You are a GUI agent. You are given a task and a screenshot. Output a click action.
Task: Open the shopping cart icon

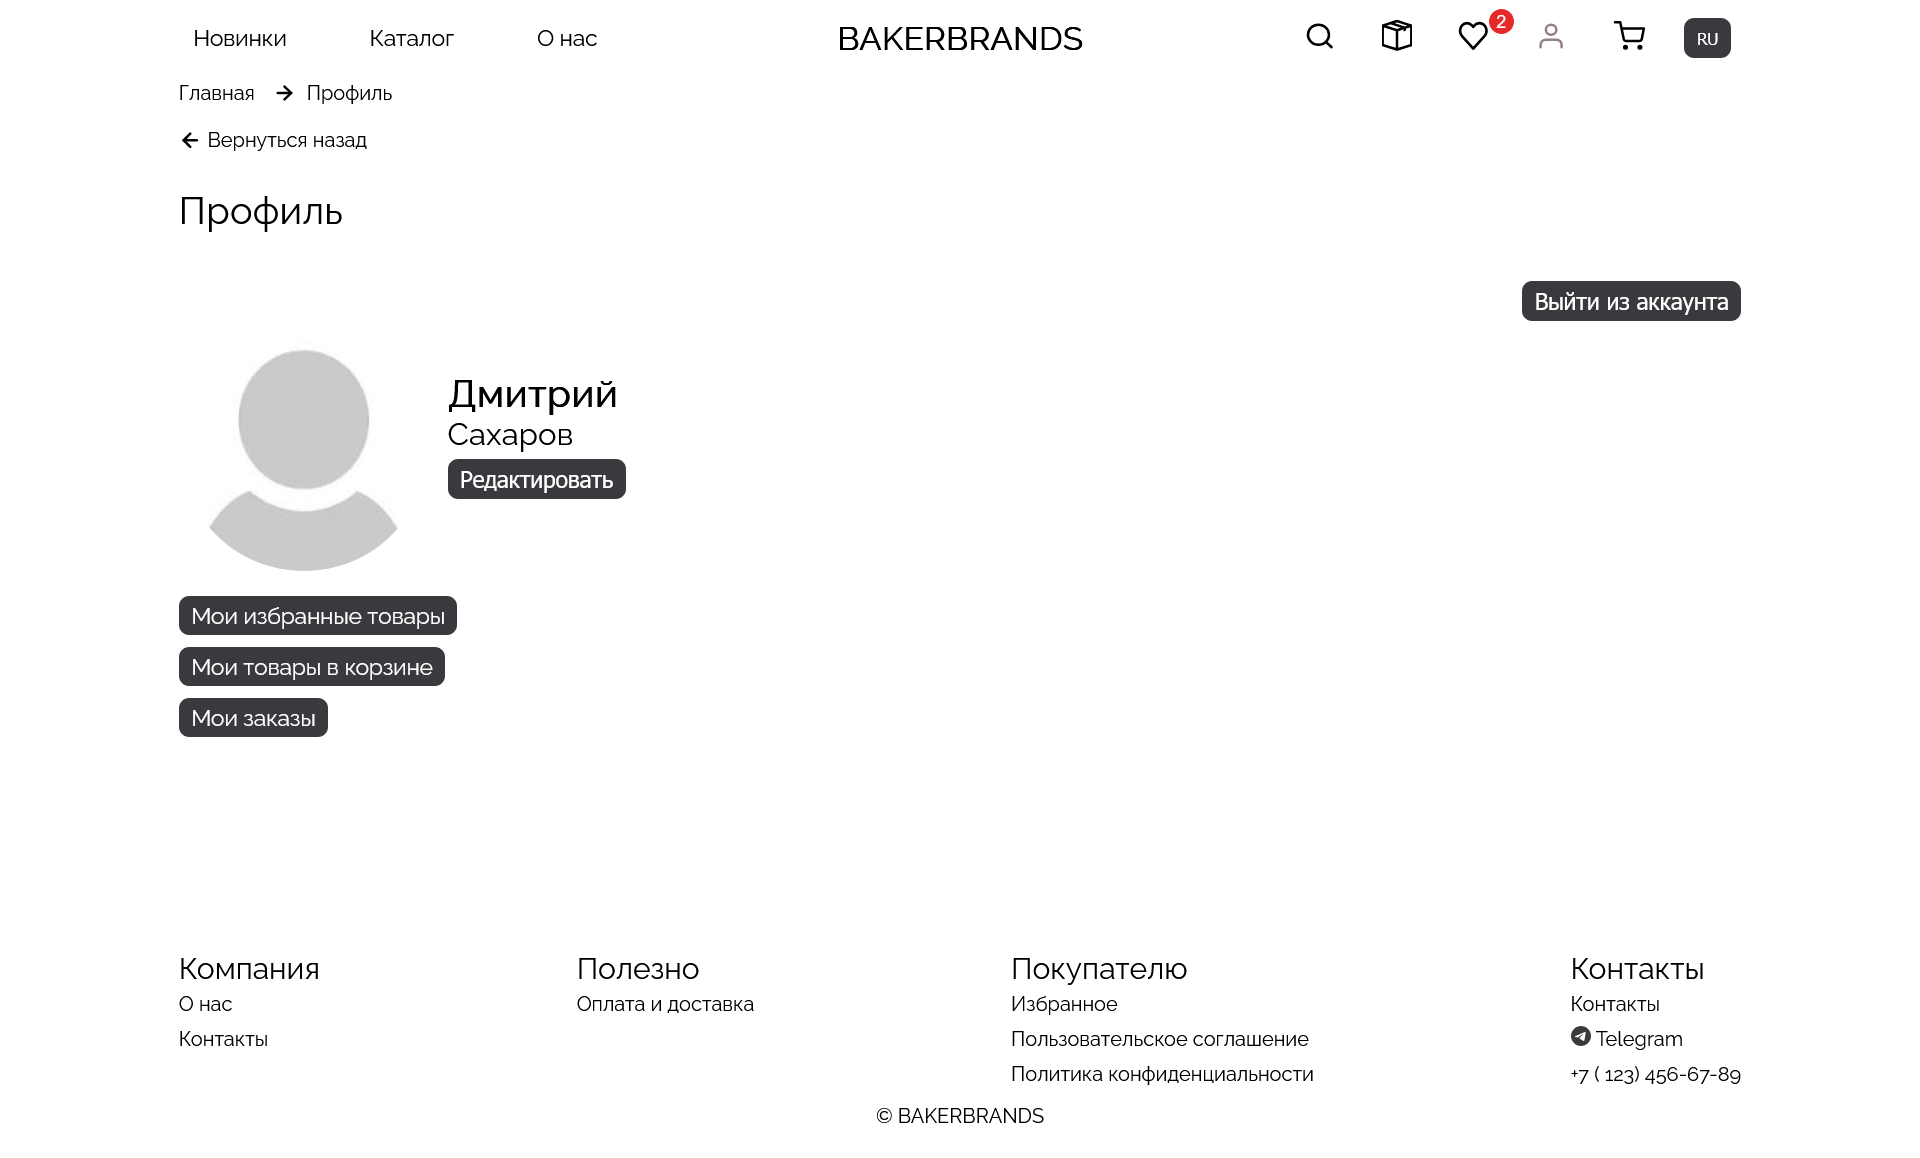tap(1630, 37)
